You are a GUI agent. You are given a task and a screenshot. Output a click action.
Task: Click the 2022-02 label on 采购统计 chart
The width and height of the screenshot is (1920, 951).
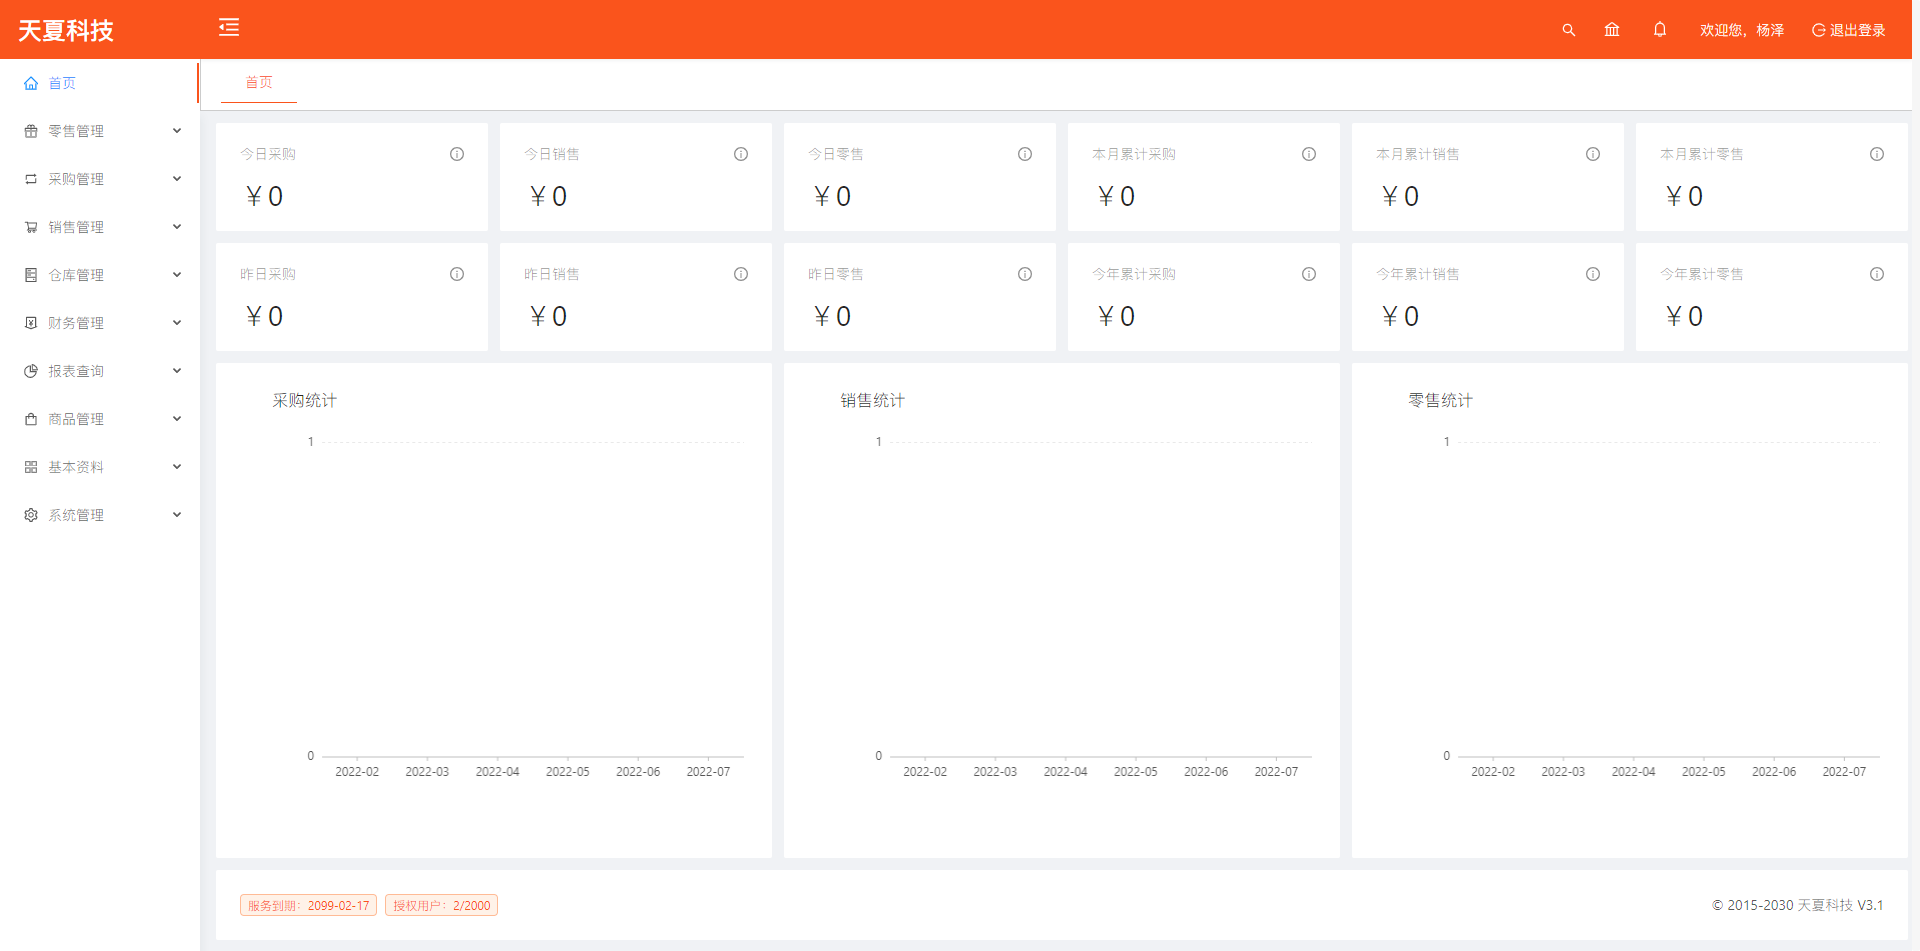coord(357,772)
